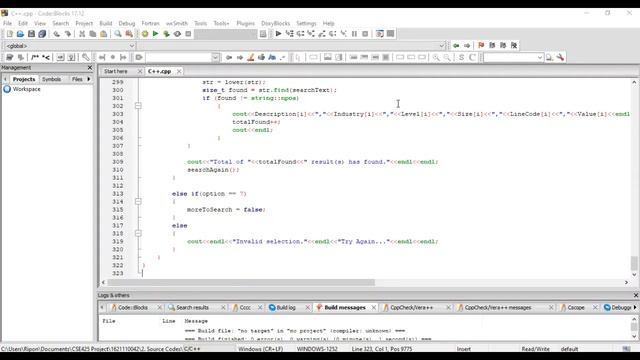The height and width of the screenshot is (360, 640).
Task: Select the Workspace tree item
Action: click(27, 89)
